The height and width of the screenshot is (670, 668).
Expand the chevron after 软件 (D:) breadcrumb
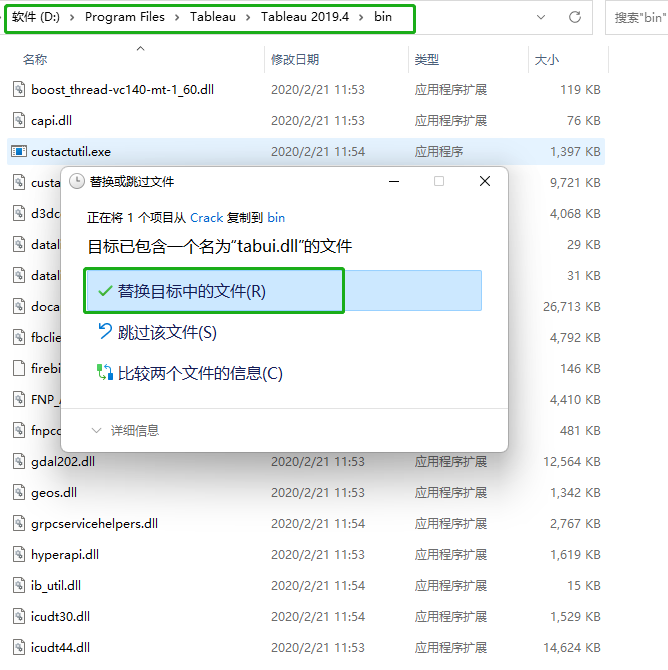click(72, 18)
